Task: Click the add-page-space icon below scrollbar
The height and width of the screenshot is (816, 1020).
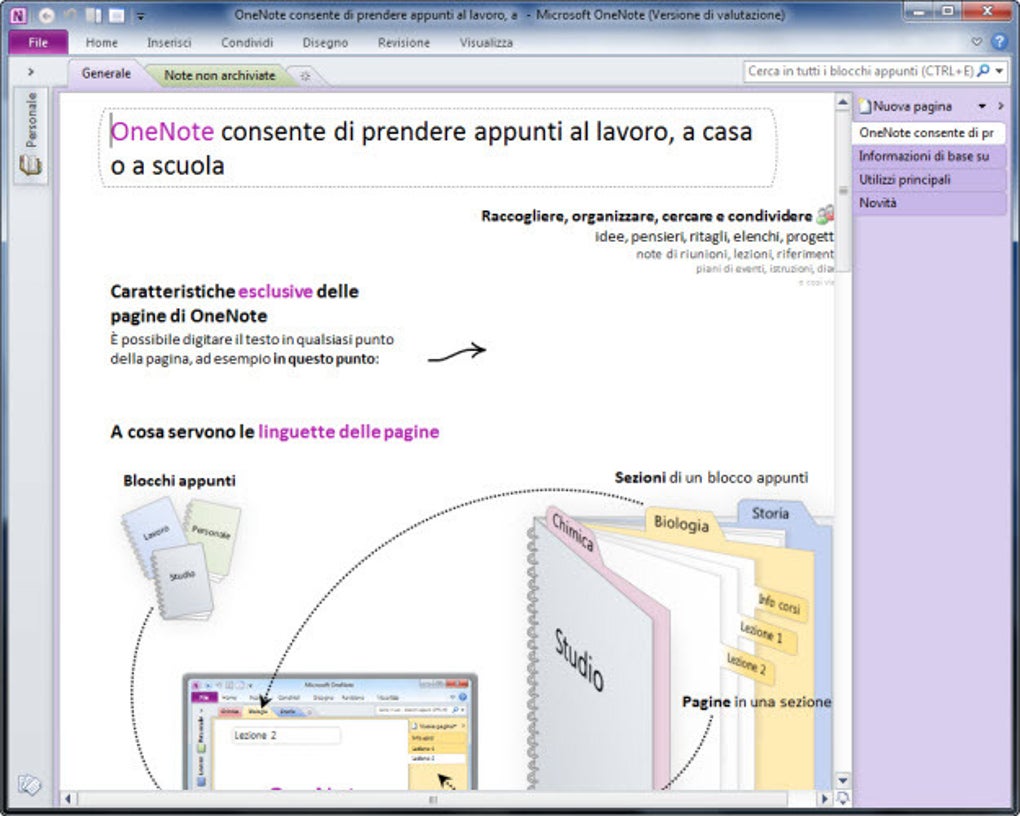Action: point(842,798)
